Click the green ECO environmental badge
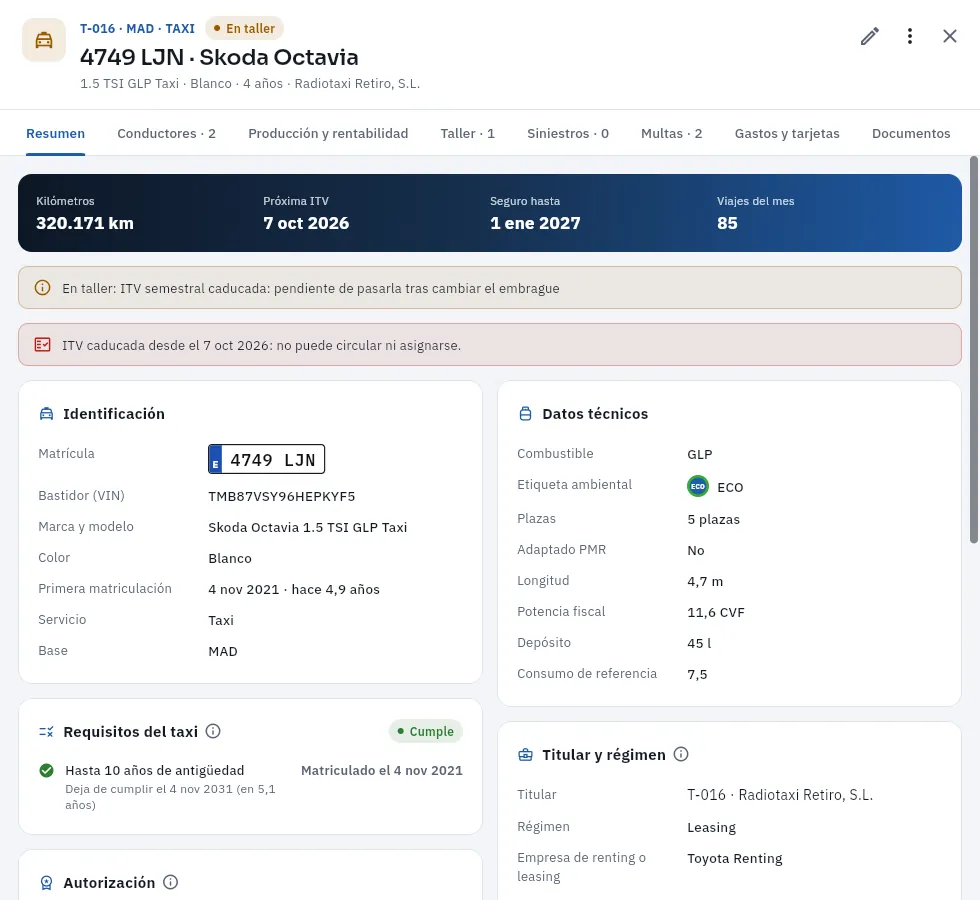Image resolution: width=980 pixels, height=900 pixels. [698, 486]
